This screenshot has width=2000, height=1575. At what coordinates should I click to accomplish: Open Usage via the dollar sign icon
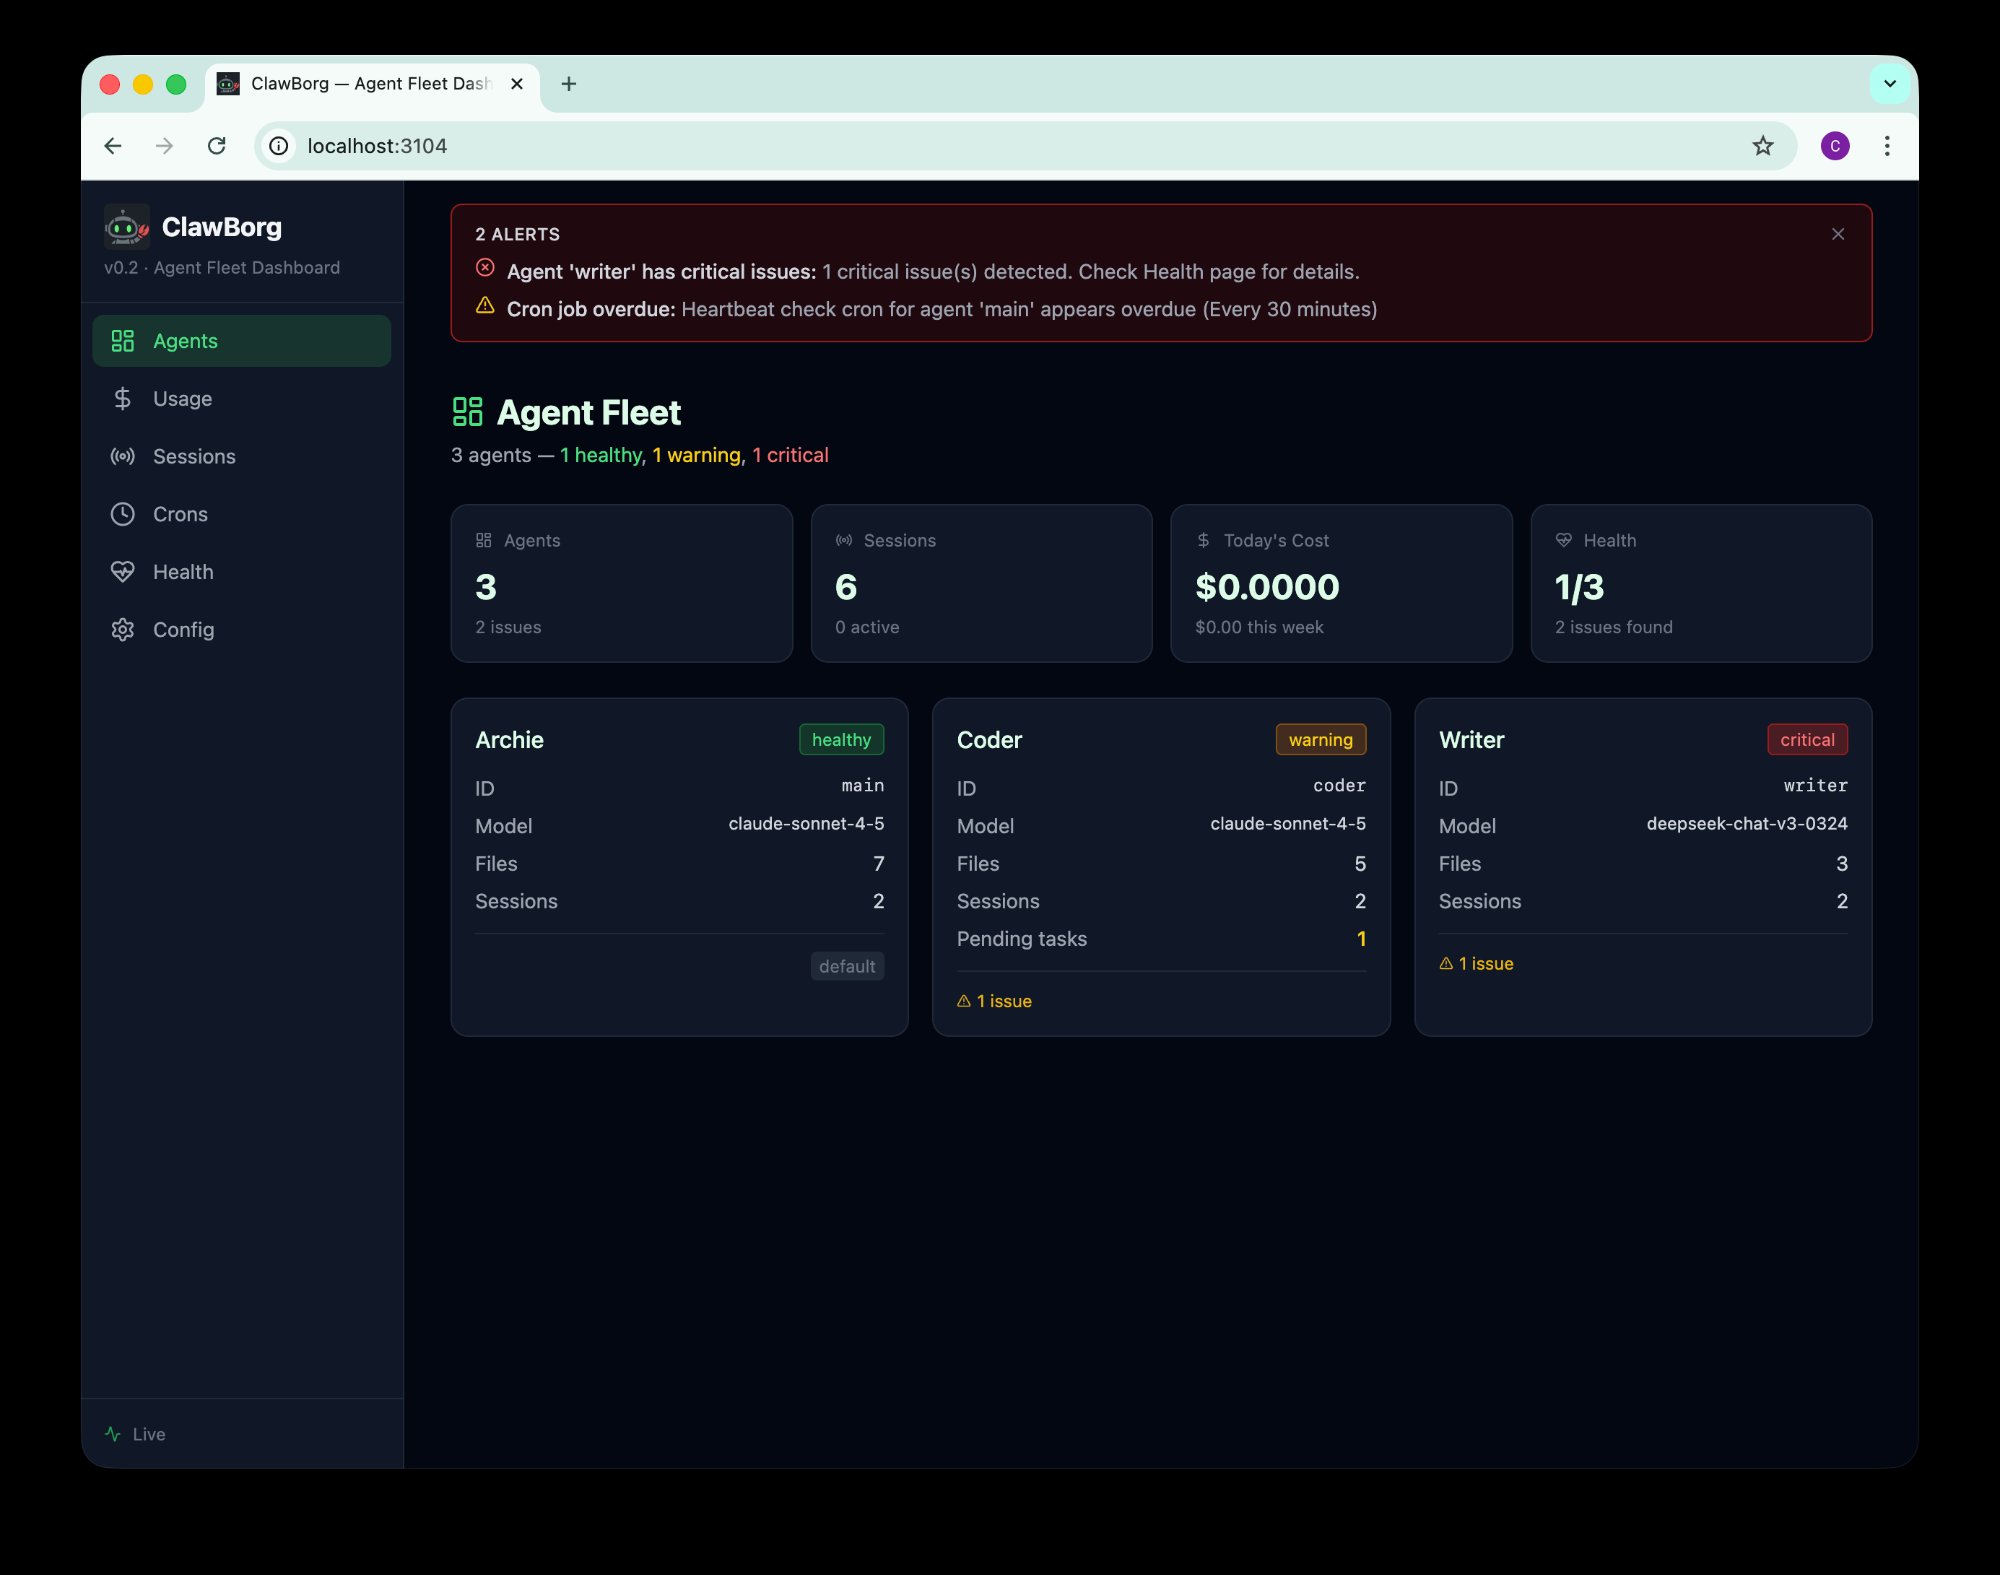point(122,398)
